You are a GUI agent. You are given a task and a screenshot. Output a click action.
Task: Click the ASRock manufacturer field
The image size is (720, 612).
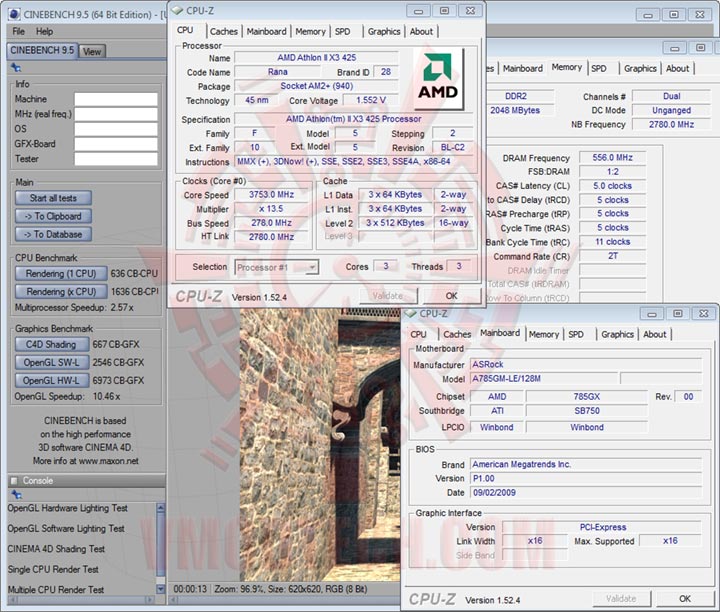[586, 365]
